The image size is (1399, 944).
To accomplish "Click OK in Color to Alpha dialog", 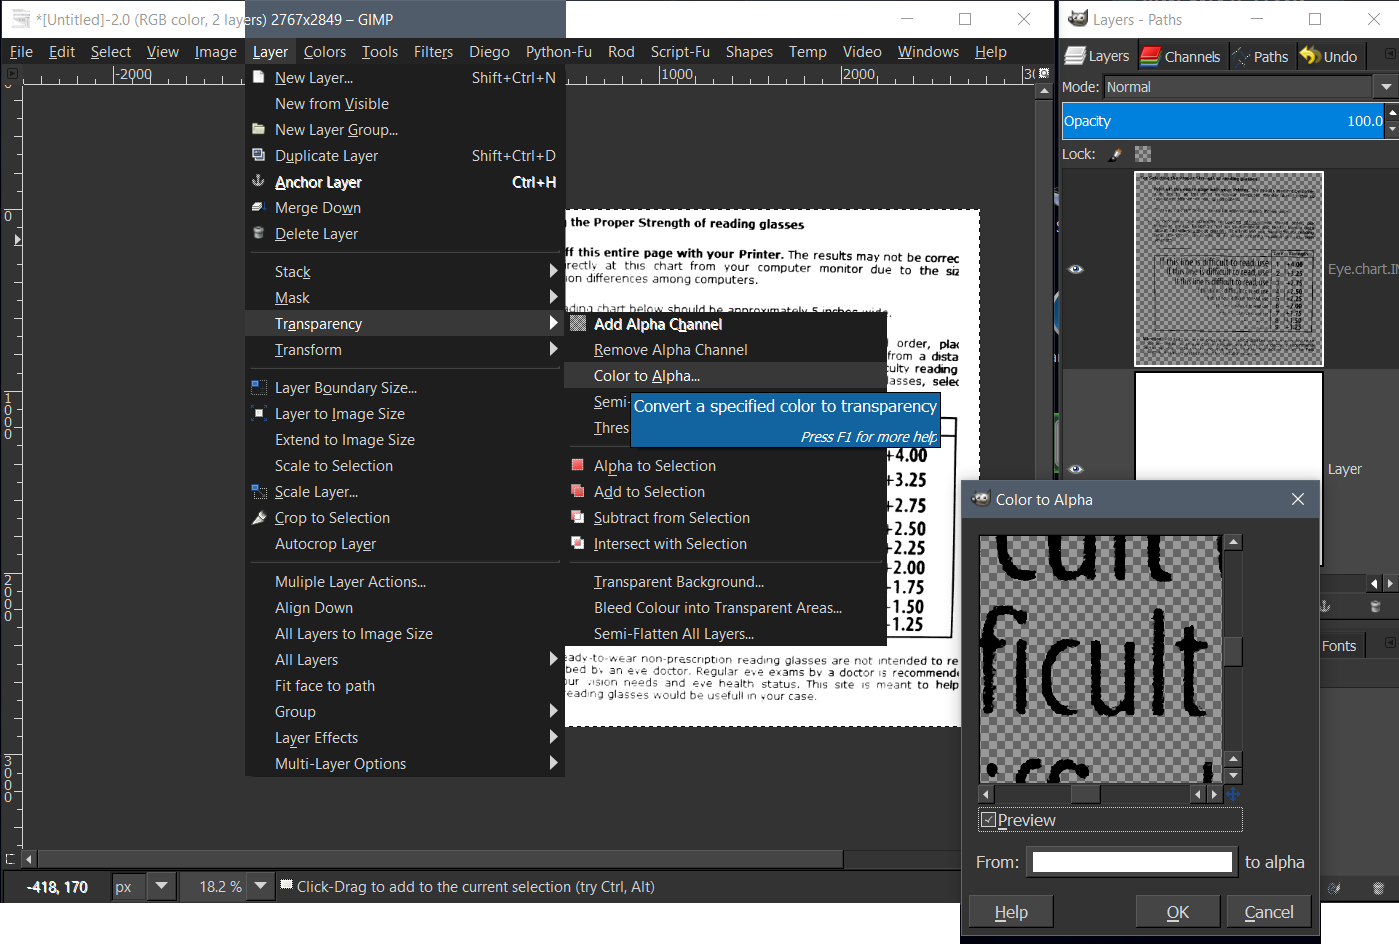I will [1178, 912].
